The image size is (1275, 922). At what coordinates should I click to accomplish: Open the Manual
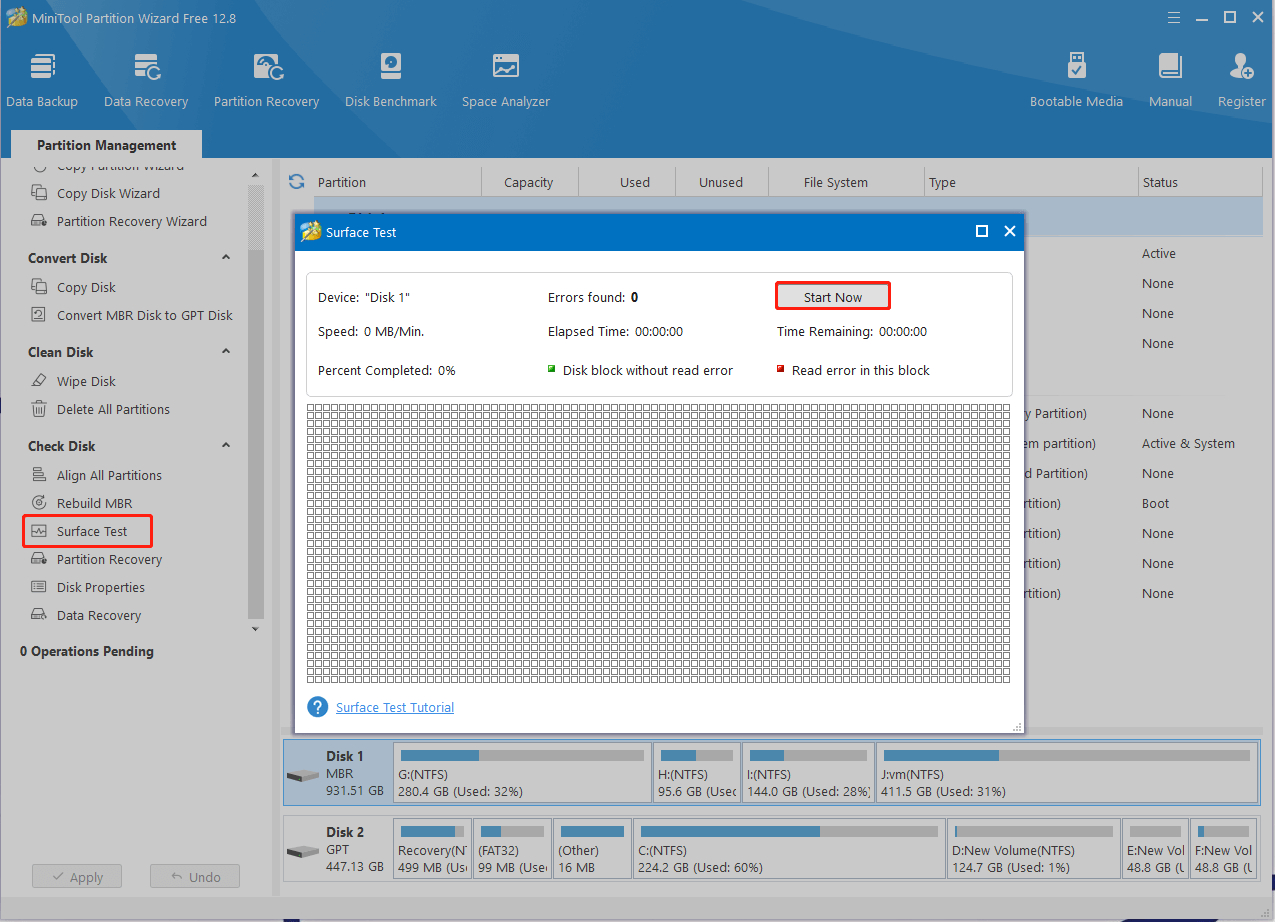point(1170,80)
